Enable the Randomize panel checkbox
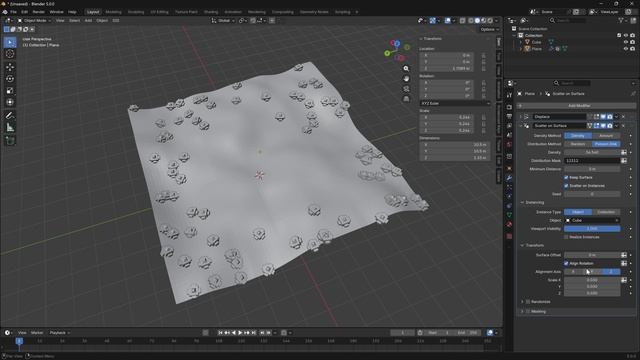 click(x=528, y=302)
